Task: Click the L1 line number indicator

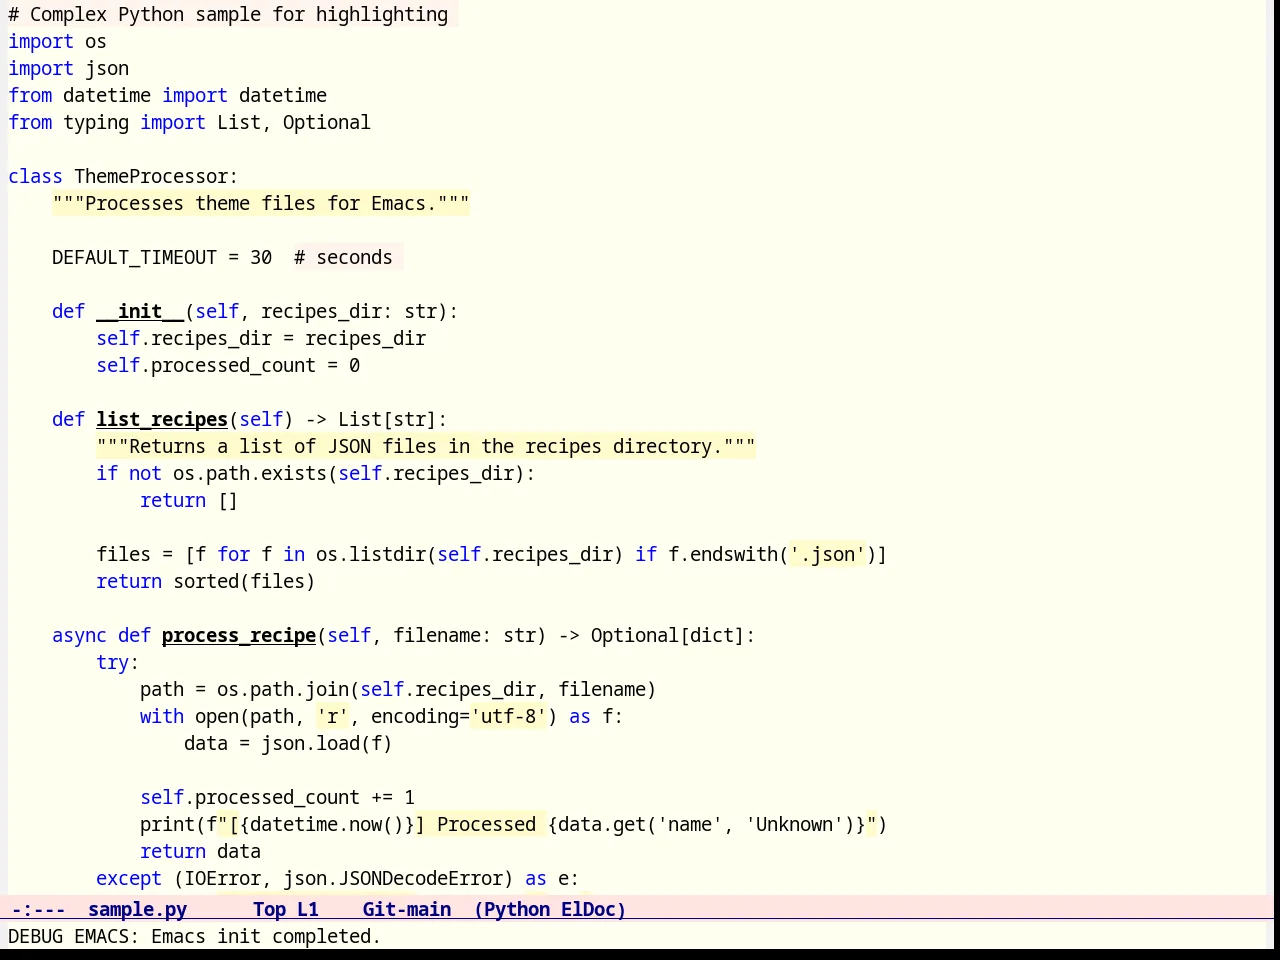Action: point(308,909)
